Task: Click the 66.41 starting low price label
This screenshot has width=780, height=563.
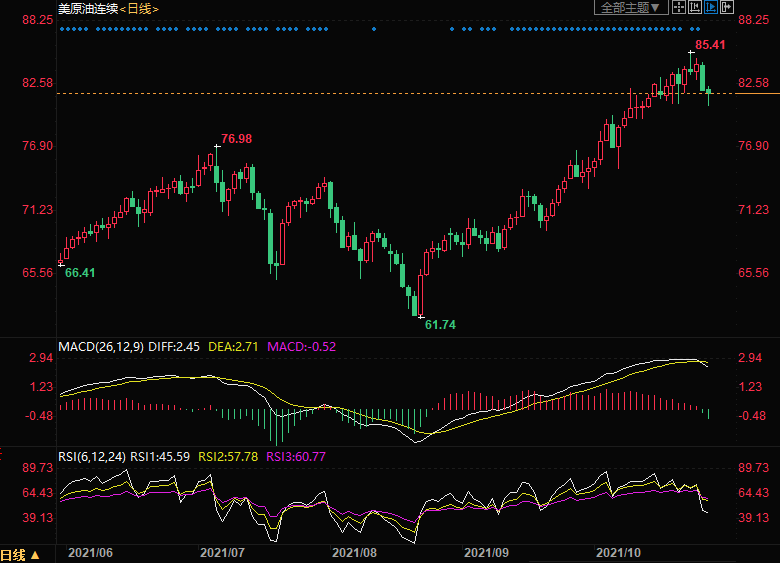Action: (x=80, y=273)
